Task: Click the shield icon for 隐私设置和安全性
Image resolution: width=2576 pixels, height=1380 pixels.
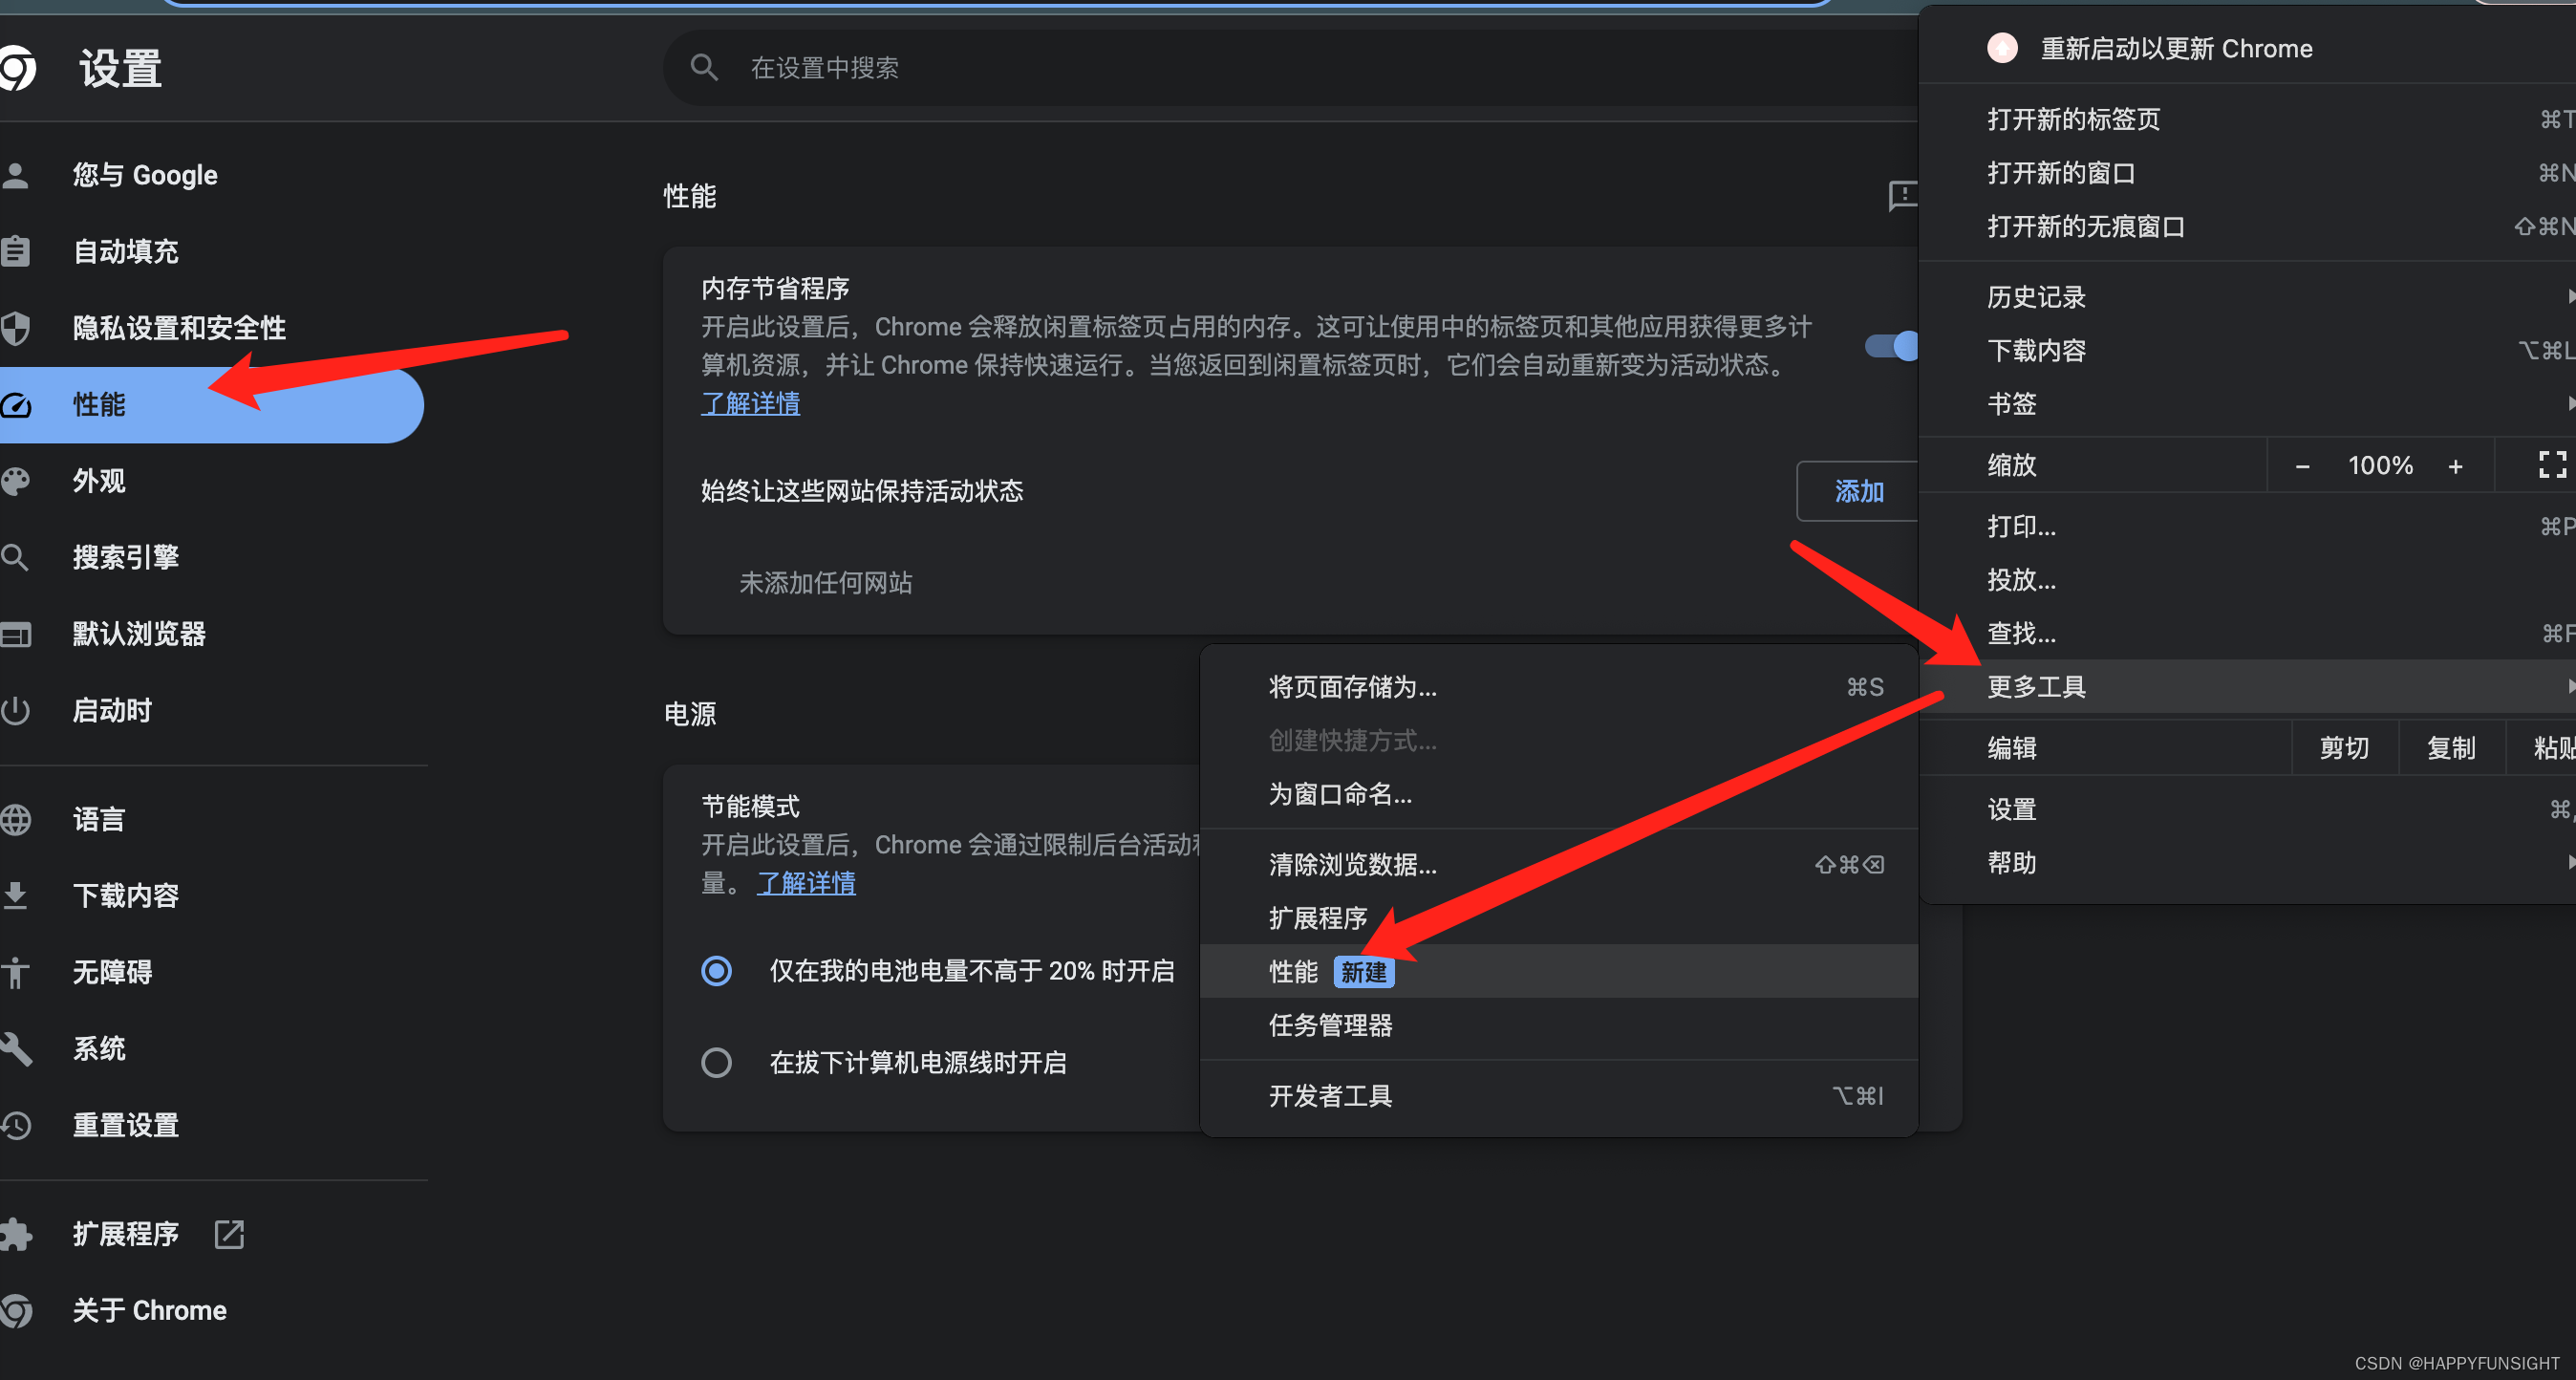Action: click(x=17, y=328)
